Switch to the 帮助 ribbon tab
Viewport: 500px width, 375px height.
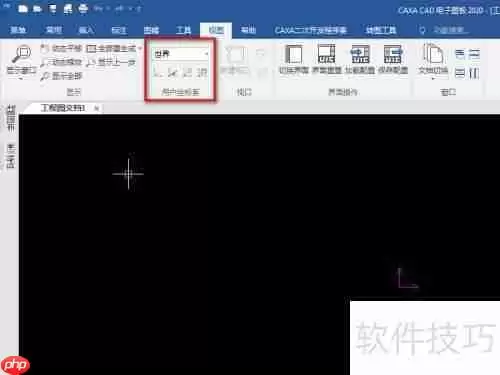click(248, 30)
